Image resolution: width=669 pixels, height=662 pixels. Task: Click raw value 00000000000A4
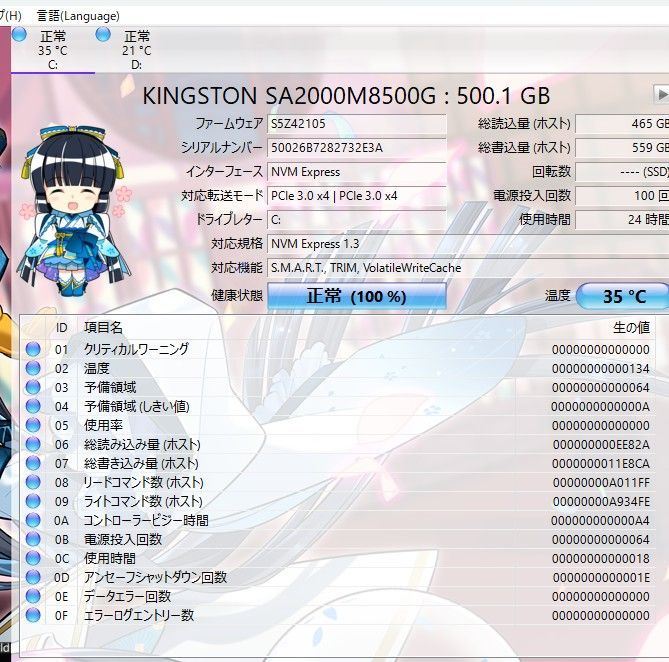601,520
